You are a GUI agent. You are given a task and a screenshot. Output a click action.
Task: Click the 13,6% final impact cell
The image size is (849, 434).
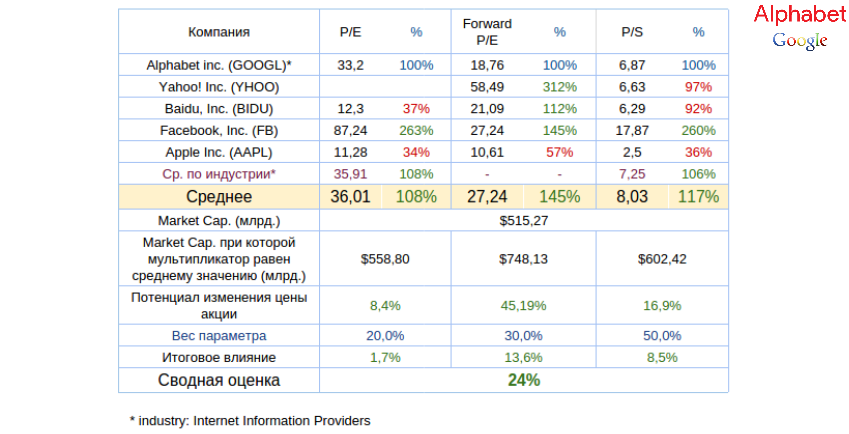pyautogui.click(x=524, y=358)
